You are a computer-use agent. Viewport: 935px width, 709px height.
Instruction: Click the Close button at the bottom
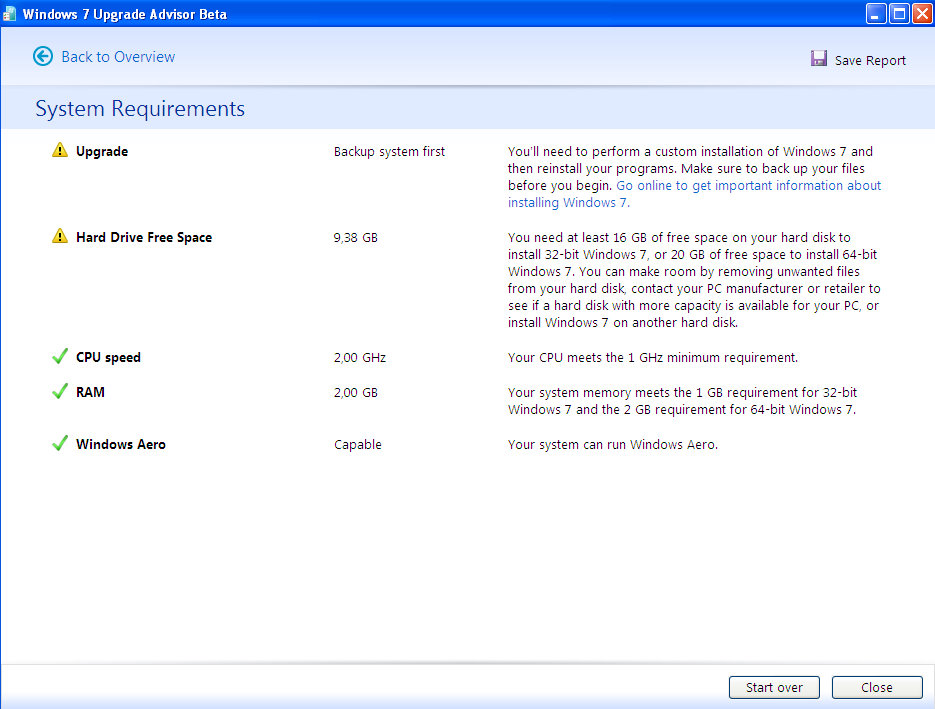tap(877, 688)
